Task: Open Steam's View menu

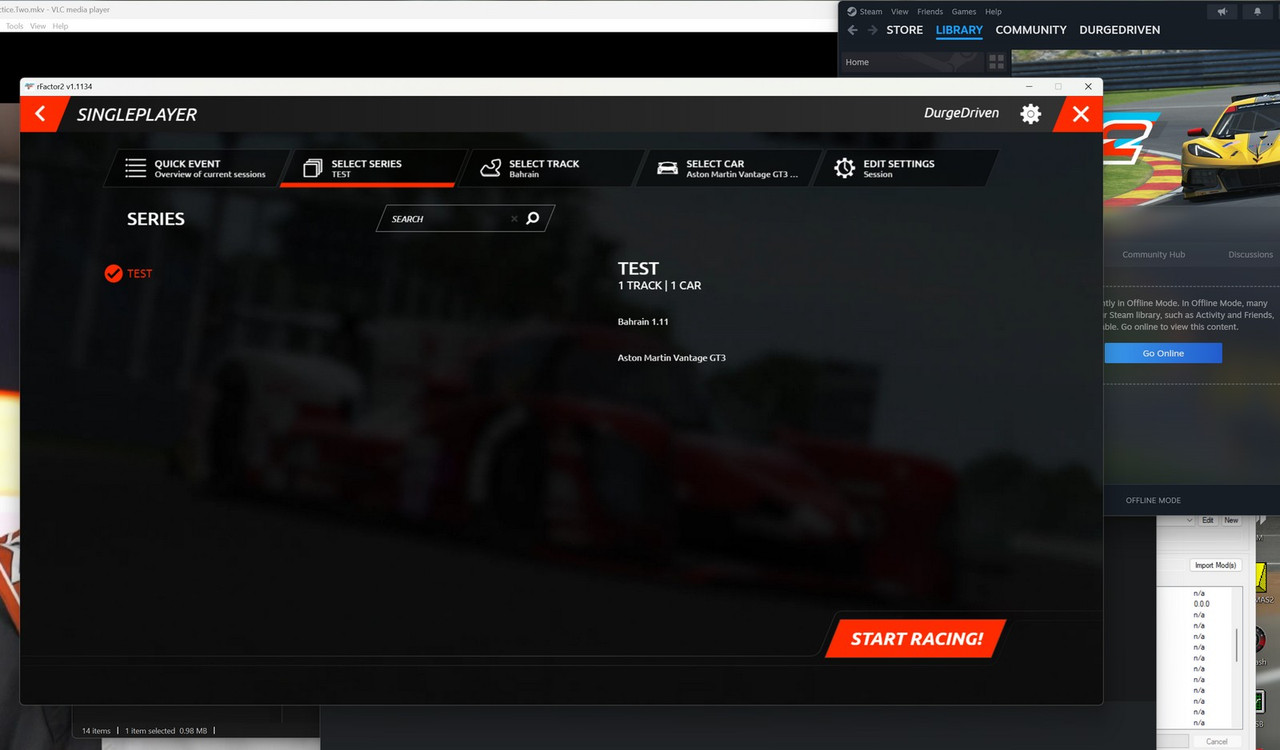Action: pyautogui.click(x=900, y=12)
